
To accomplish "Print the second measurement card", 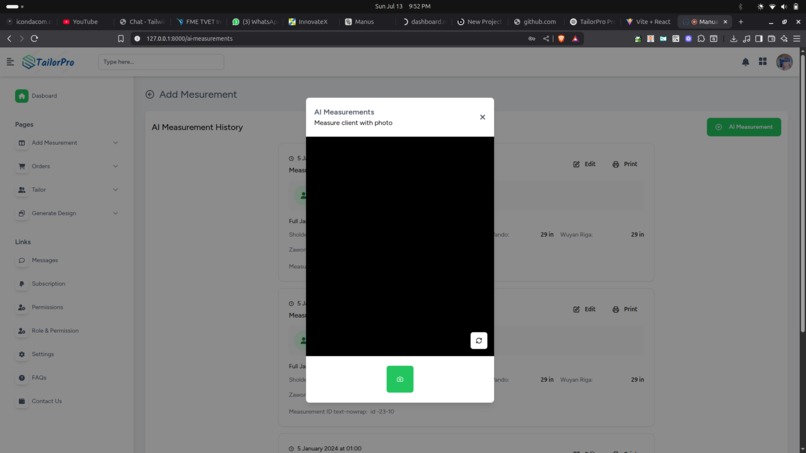I will 625,309.
